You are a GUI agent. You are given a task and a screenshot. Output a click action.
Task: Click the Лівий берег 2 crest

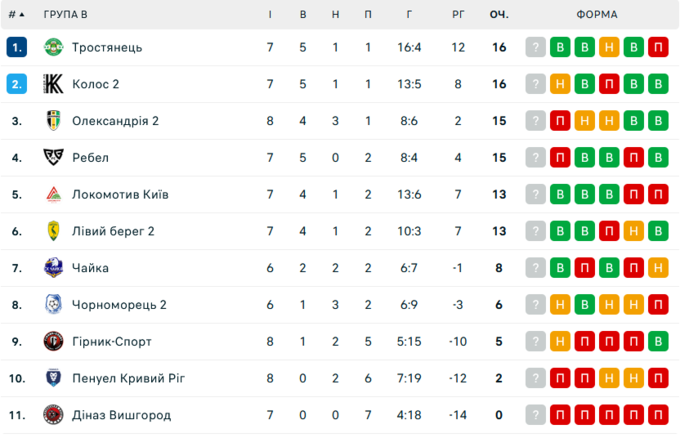(53, 231)
